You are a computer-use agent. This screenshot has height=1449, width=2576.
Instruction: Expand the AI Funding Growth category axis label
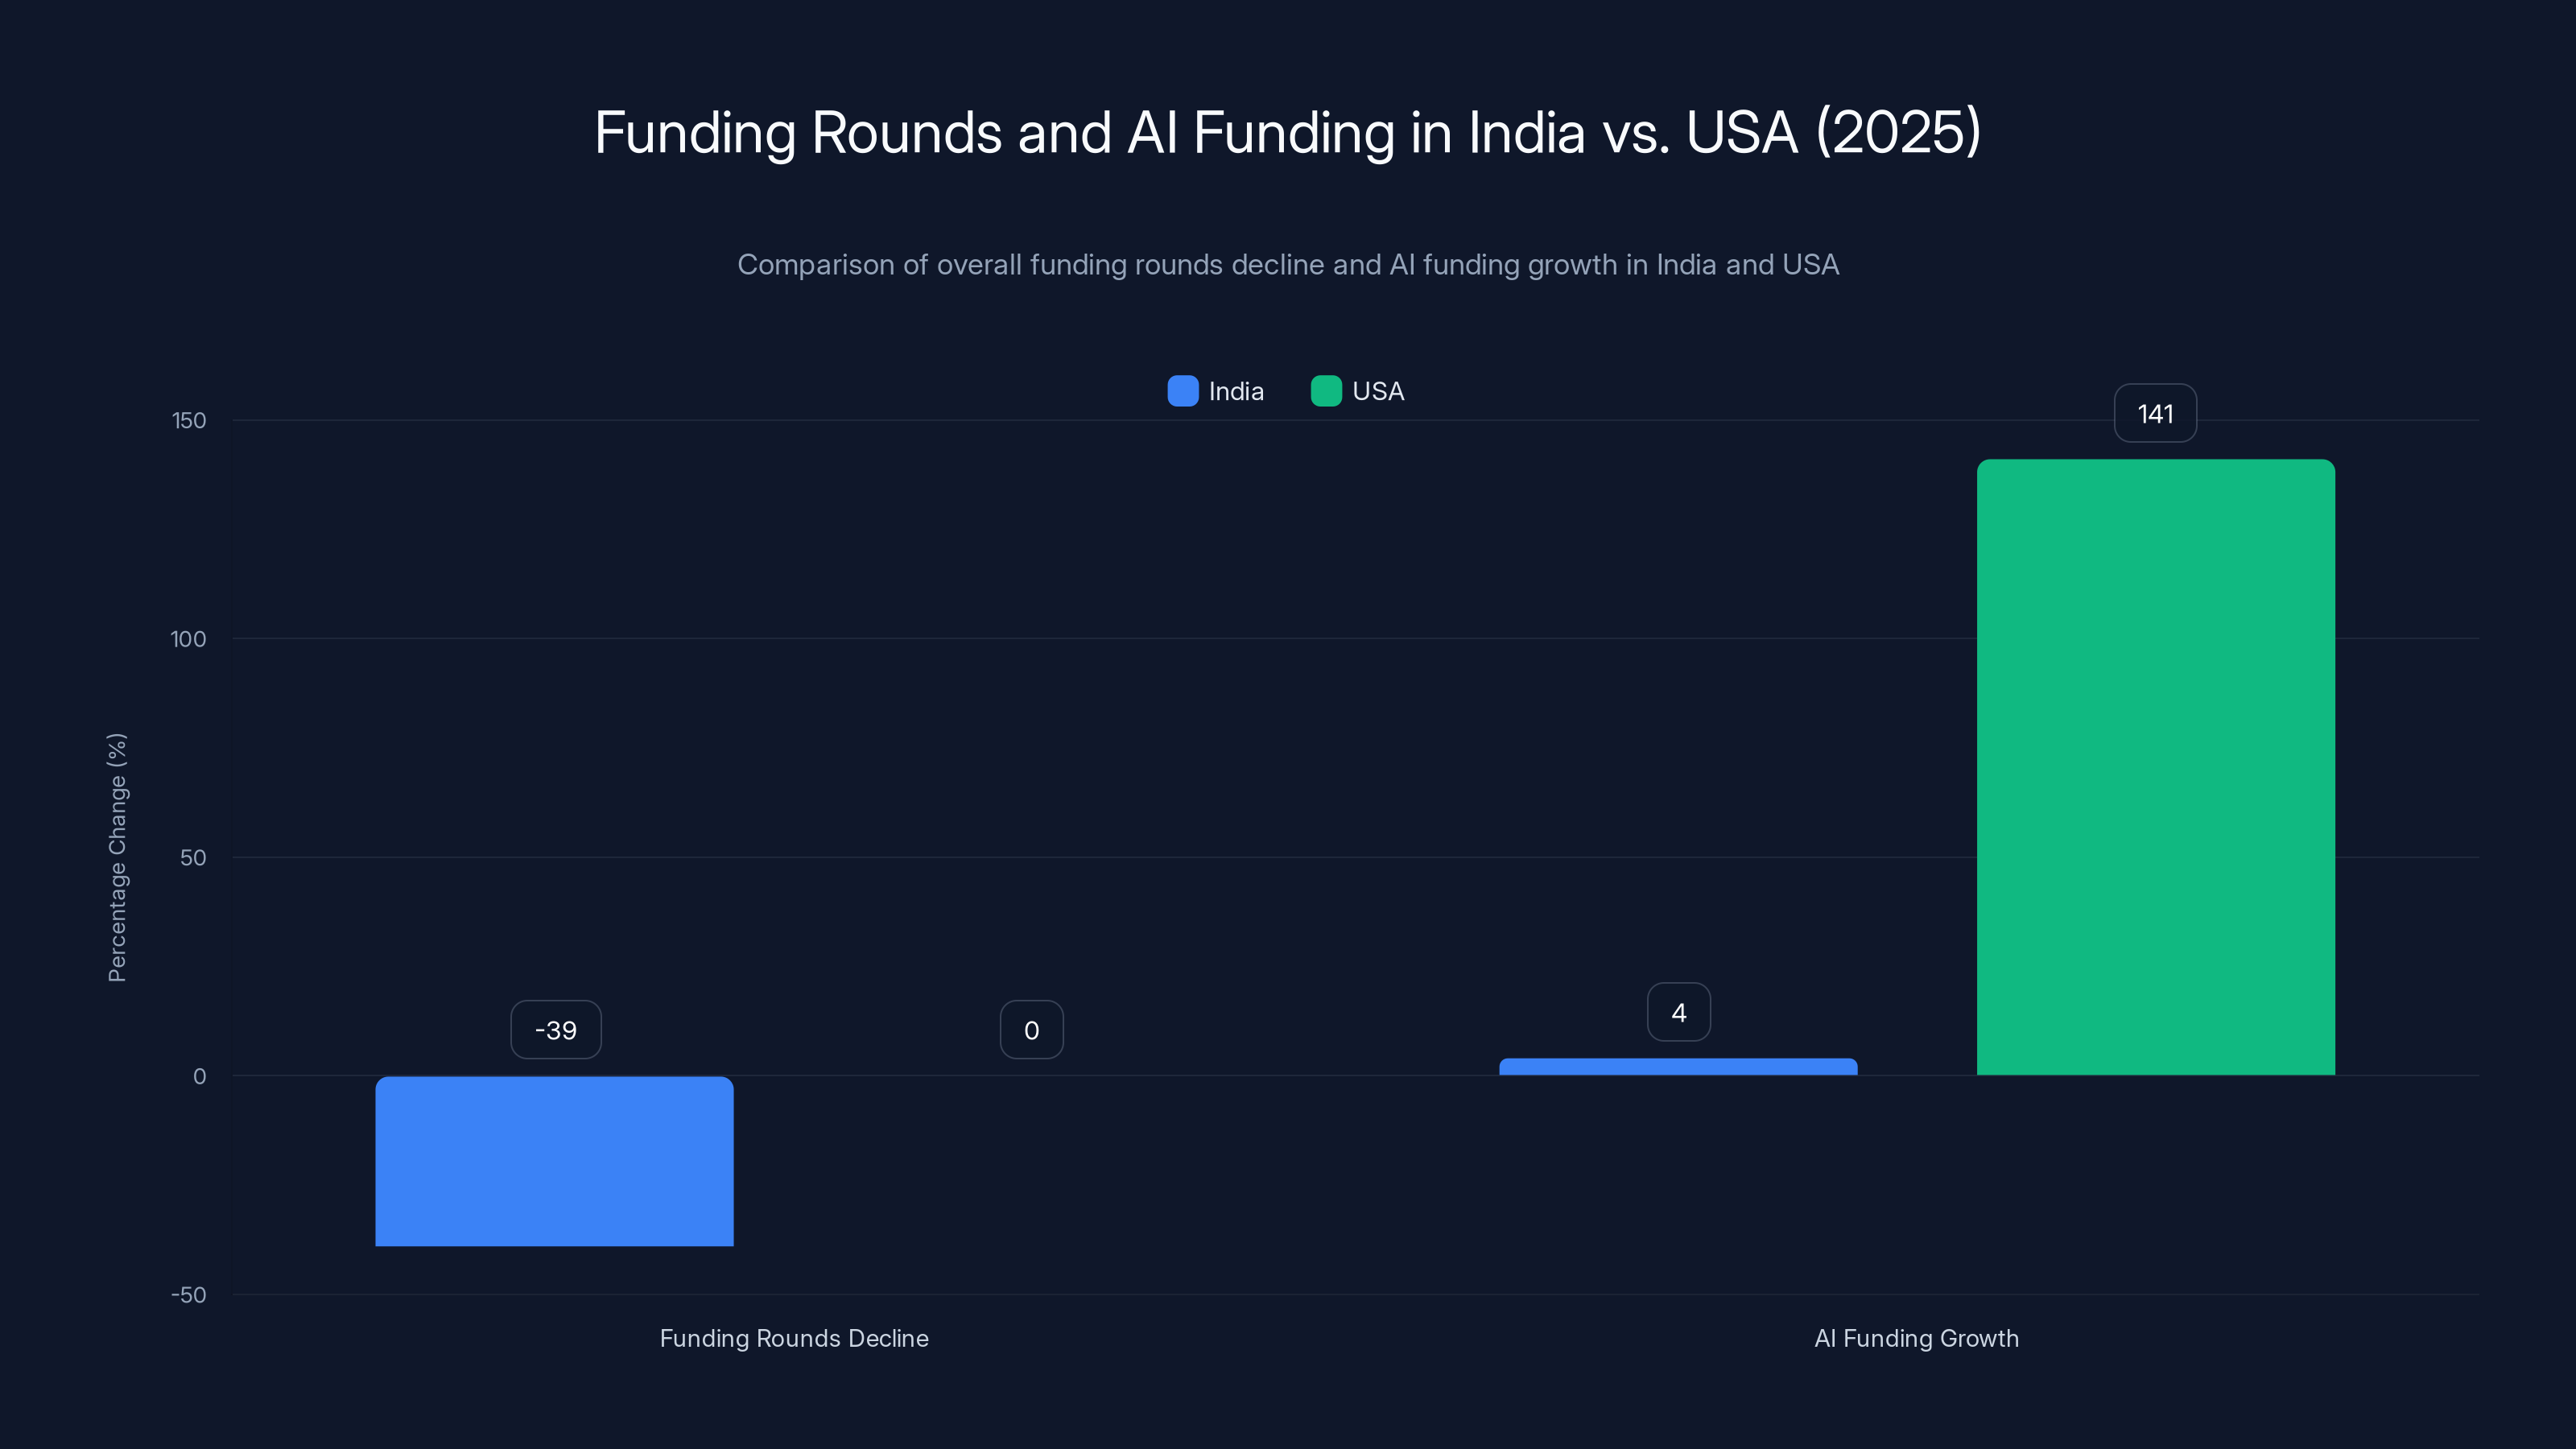(1916, 1338)
